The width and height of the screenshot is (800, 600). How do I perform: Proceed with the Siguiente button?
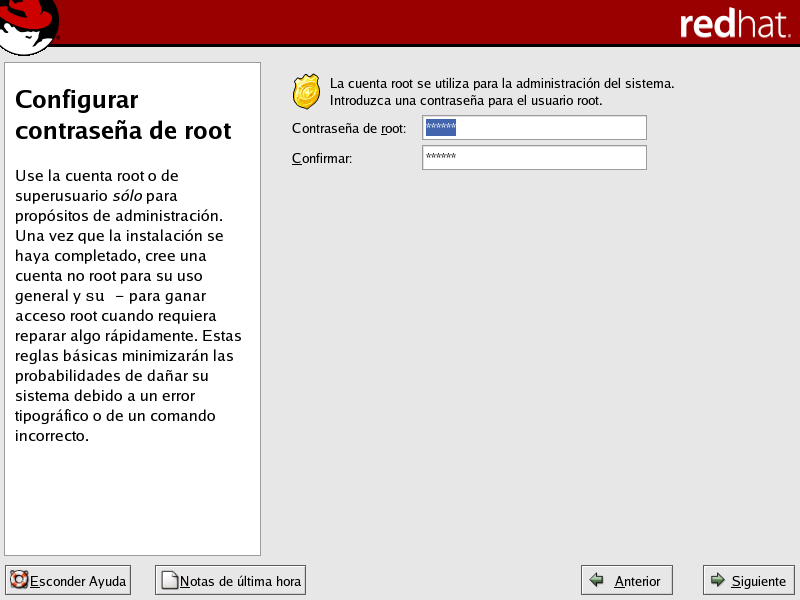[749, 580]
